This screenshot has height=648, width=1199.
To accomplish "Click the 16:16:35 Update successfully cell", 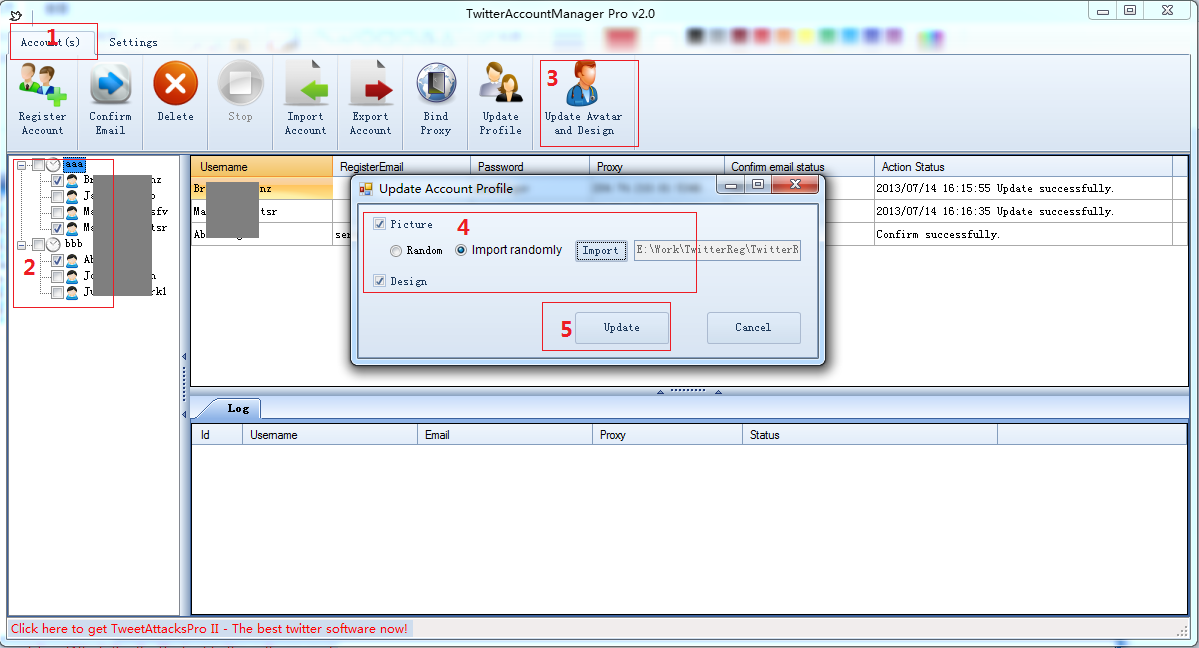I will [x=1023, y=211].
